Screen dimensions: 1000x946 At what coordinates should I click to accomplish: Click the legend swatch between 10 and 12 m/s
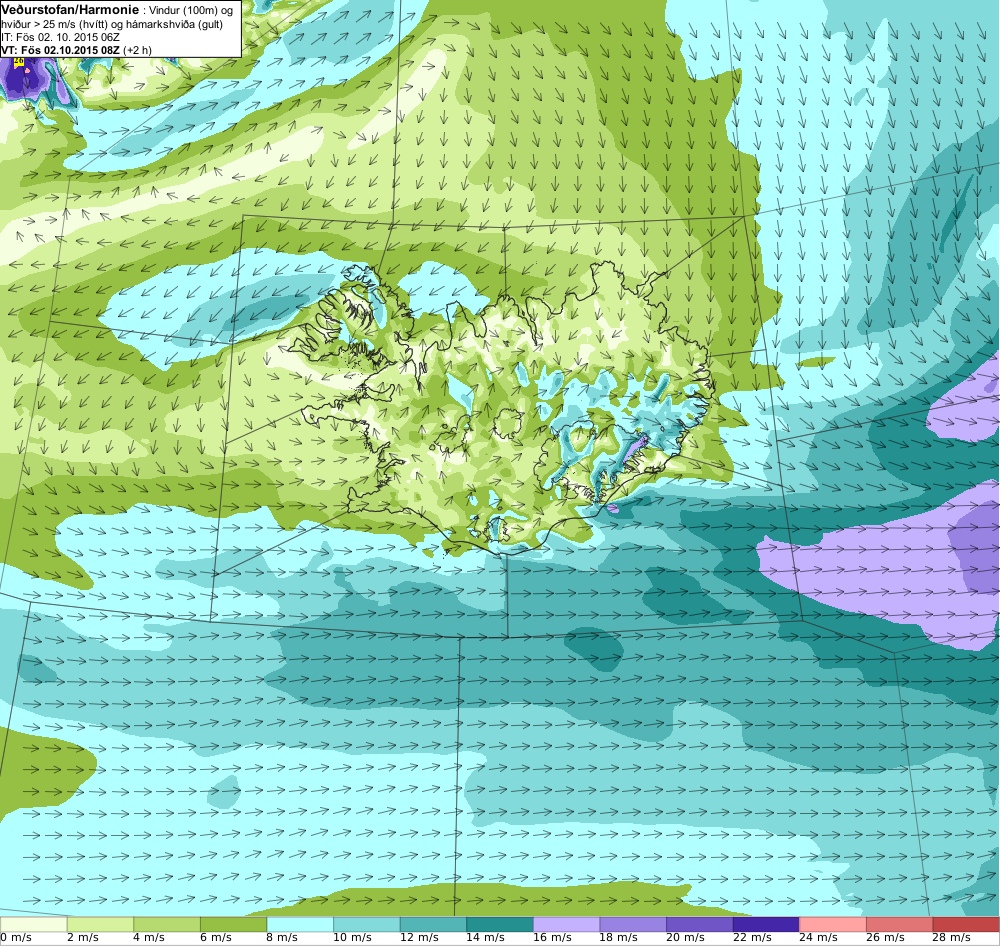click(367, 924)
